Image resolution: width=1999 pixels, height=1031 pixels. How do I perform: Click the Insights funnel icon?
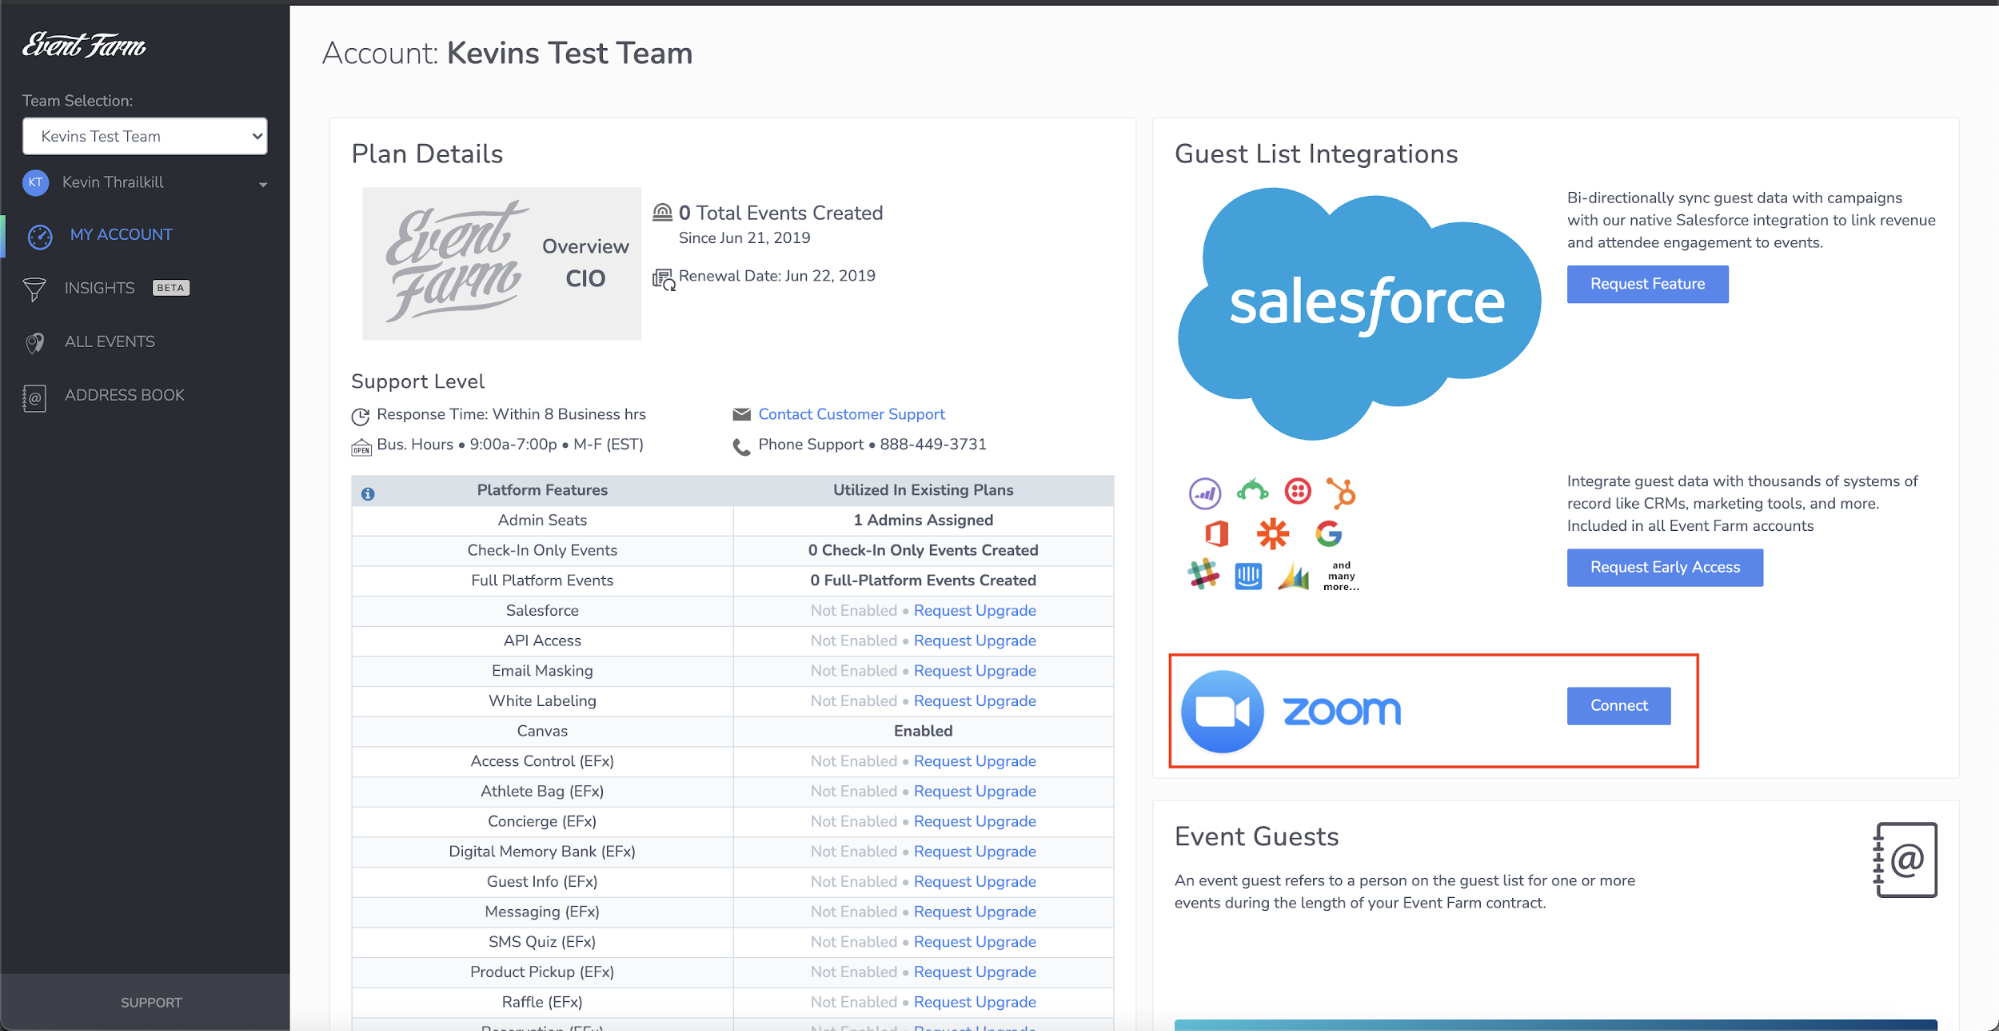click(35, 289)
